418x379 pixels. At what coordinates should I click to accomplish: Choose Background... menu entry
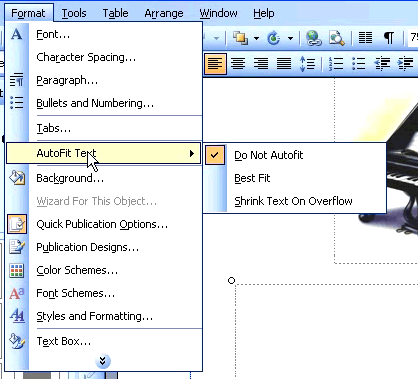[104, 178]
